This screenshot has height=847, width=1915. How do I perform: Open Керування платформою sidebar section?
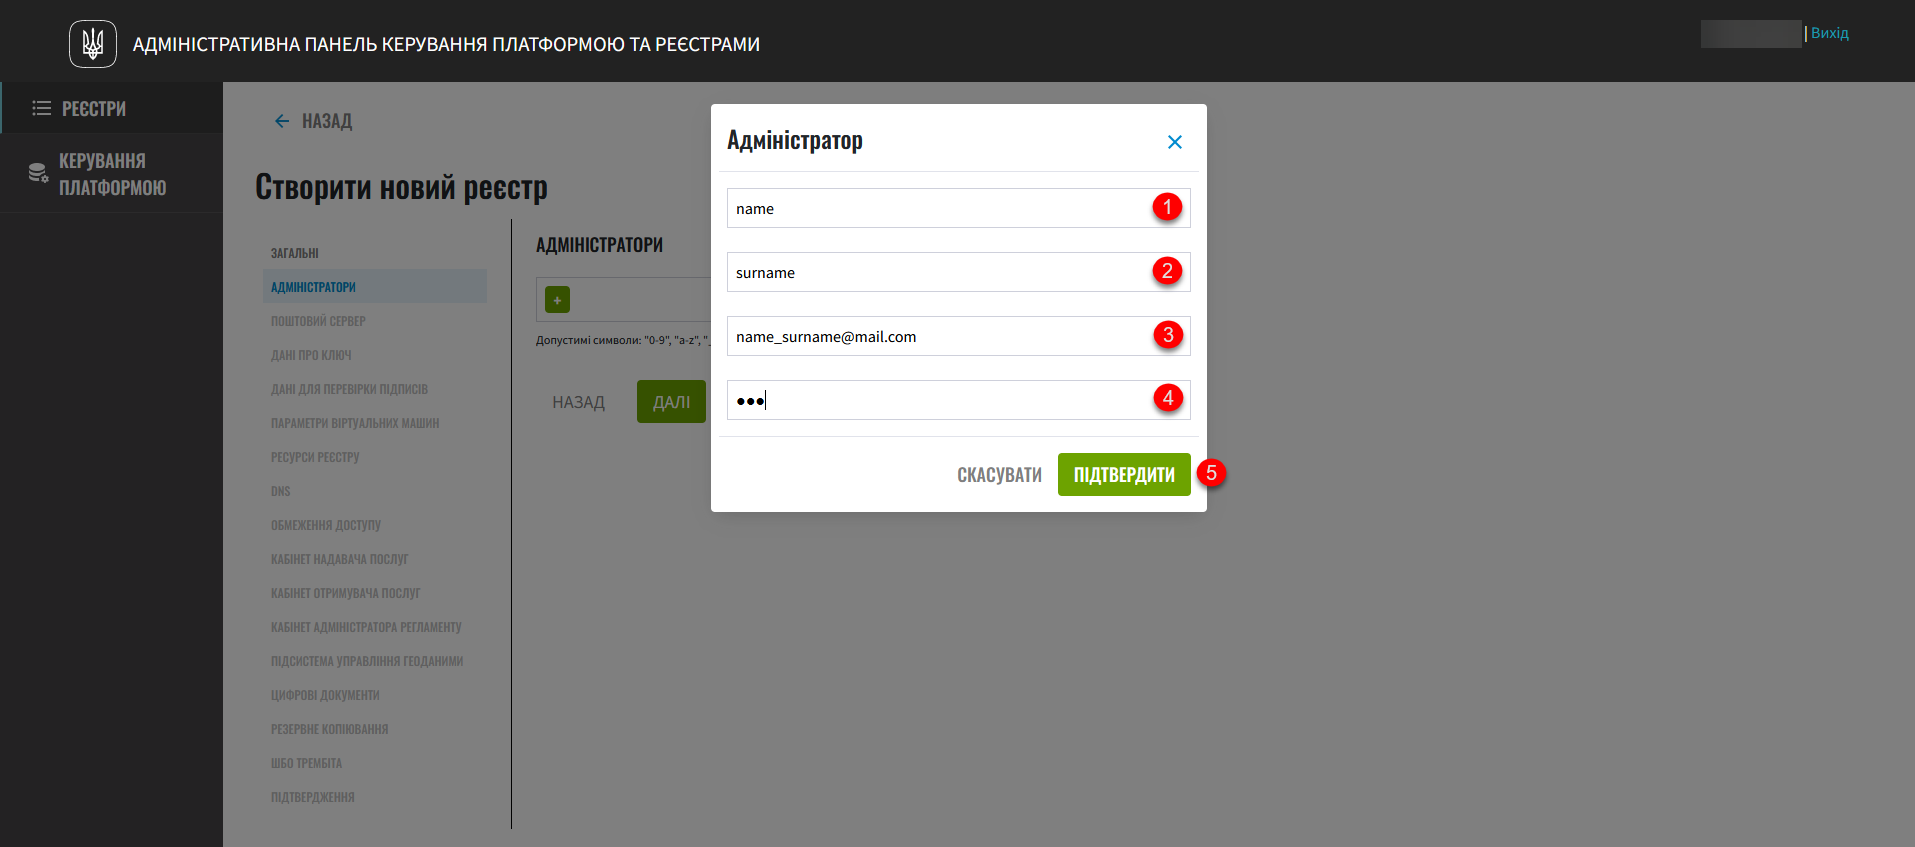tap(112, 174)
